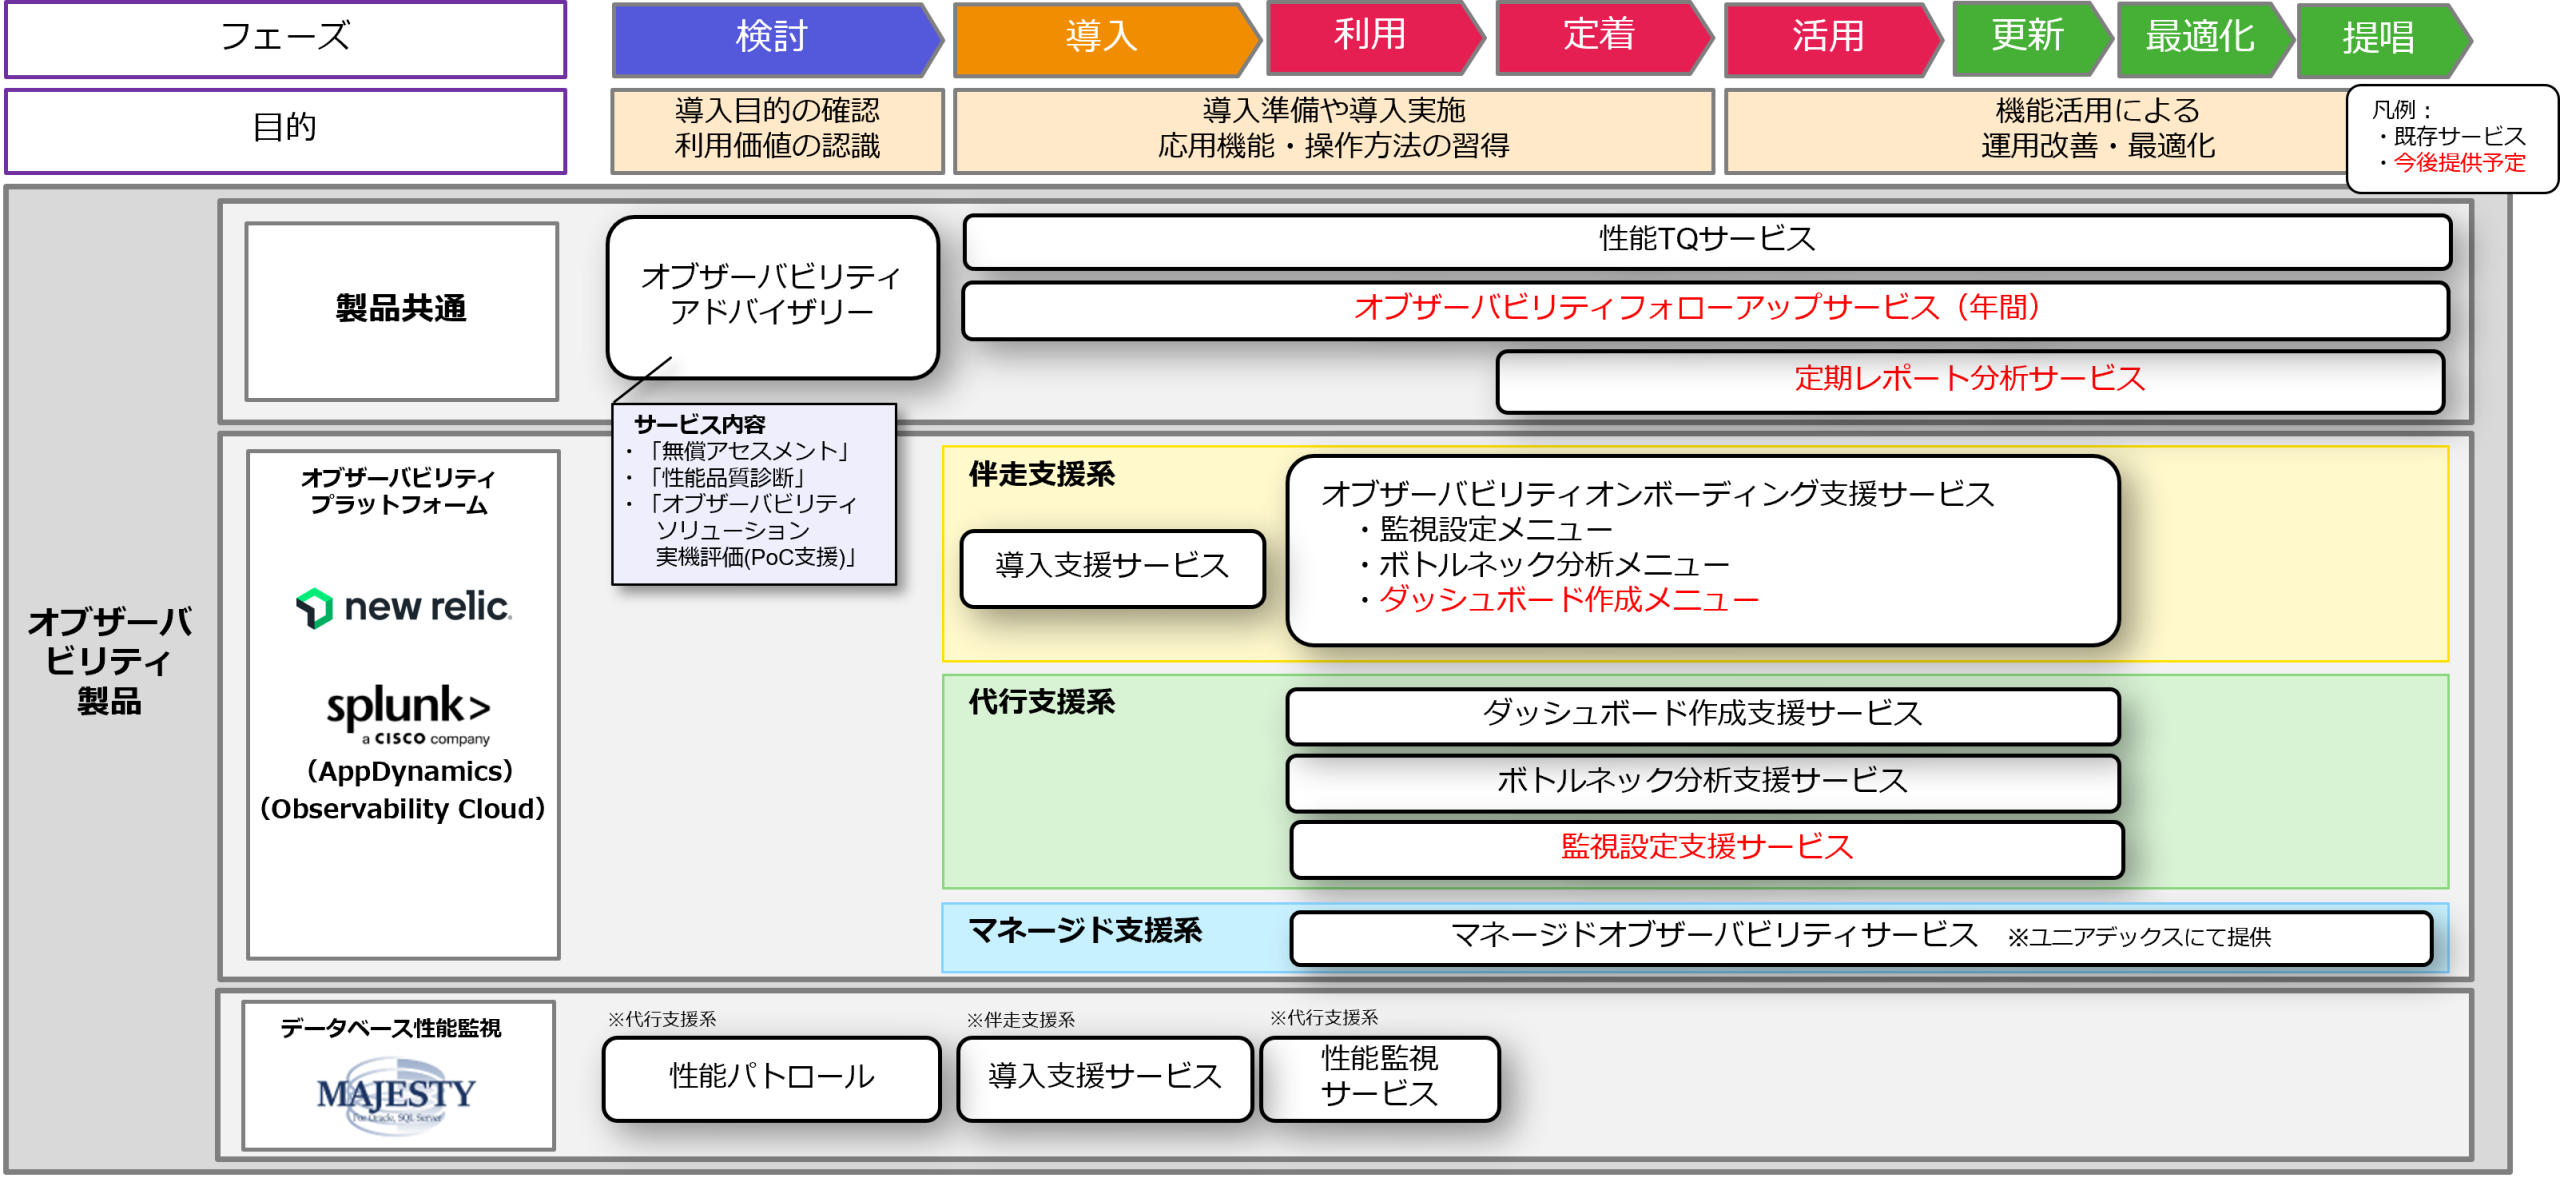
Task: Open オブザーバビリティ アドバイザリー box
Action: [x=772, y=295]
